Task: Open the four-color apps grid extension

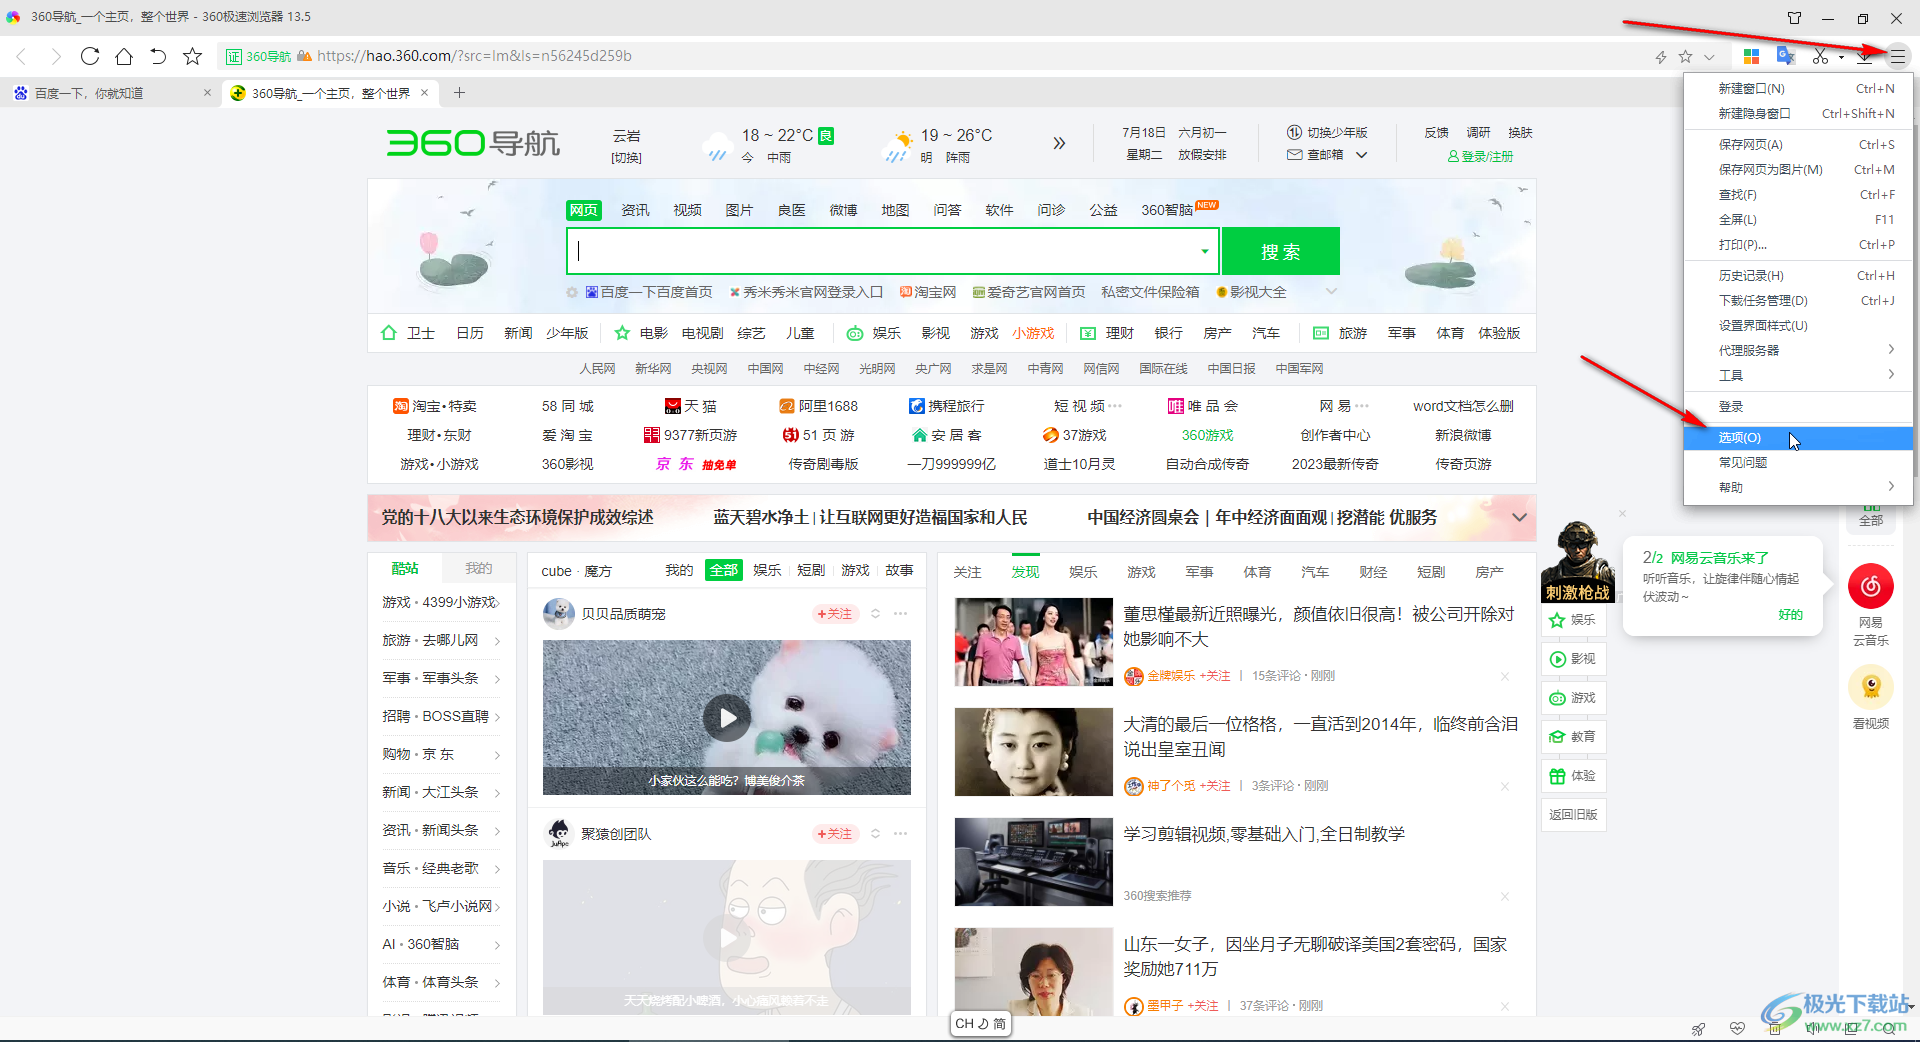Action: point(1751,57)
